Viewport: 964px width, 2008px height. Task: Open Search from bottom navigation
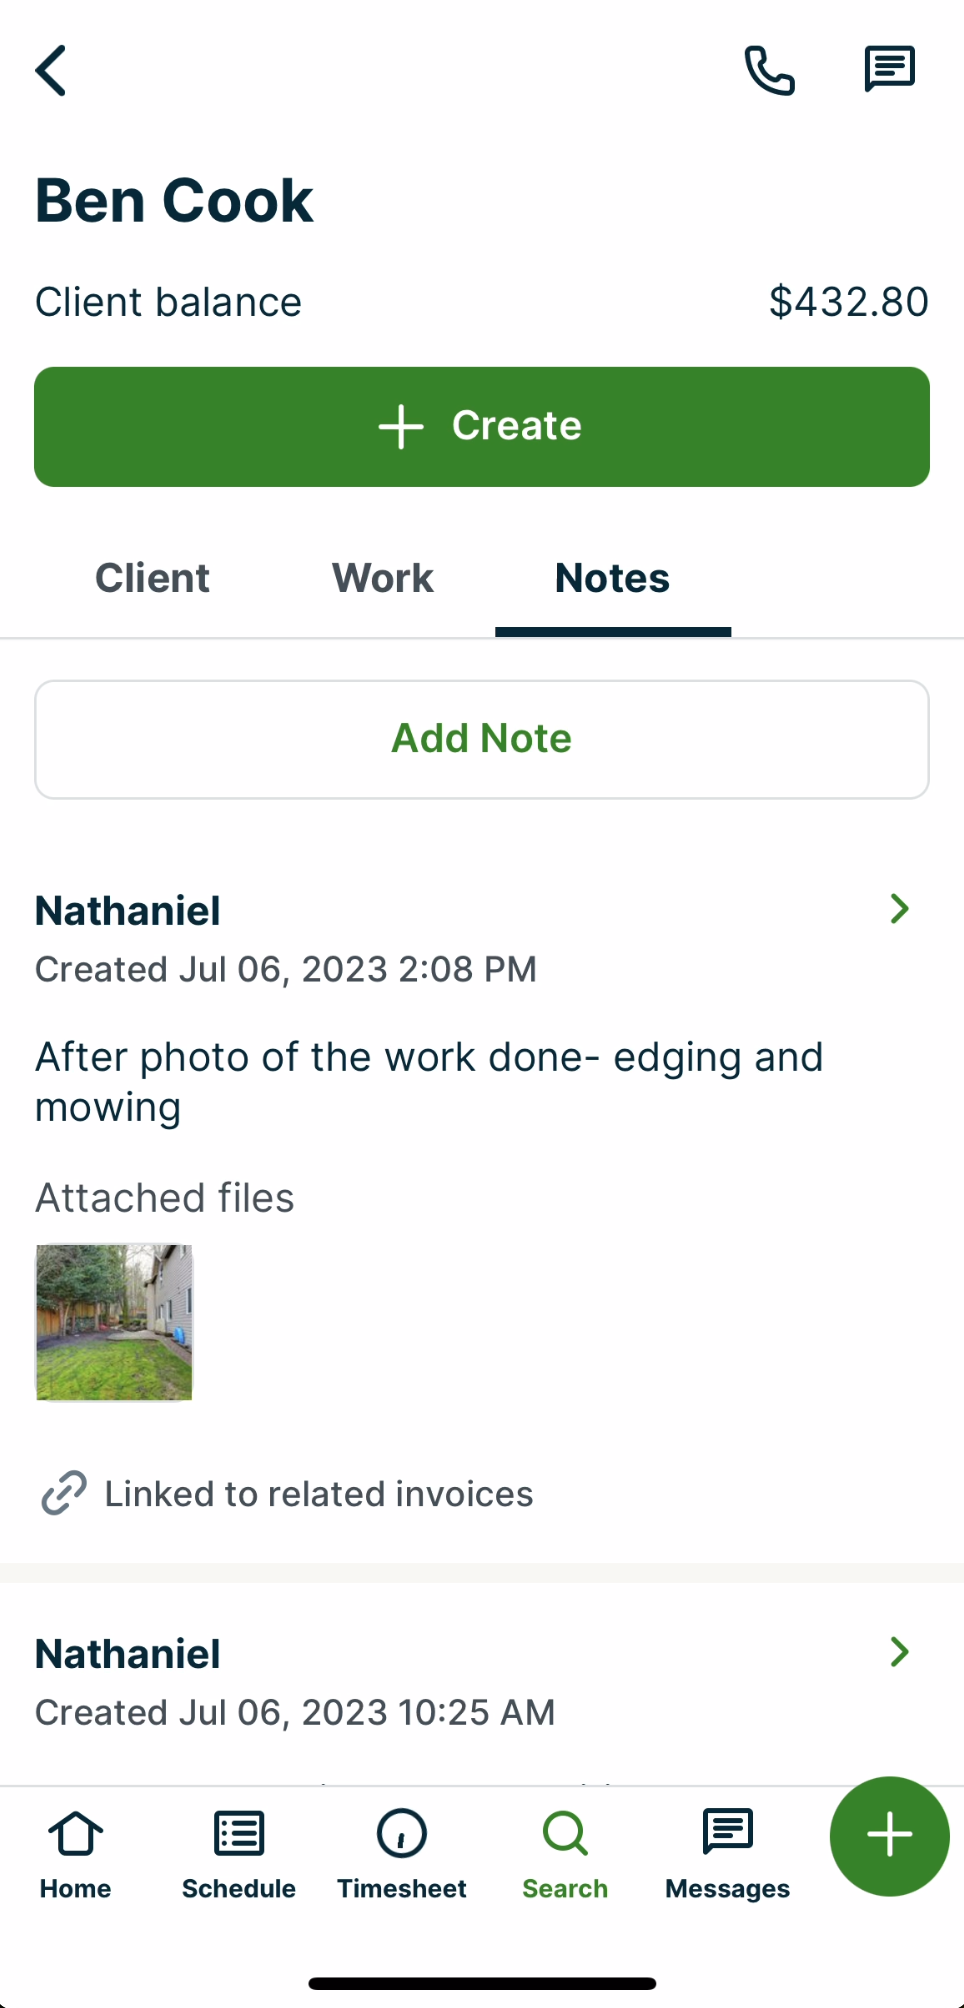[x=565, y=1854]
